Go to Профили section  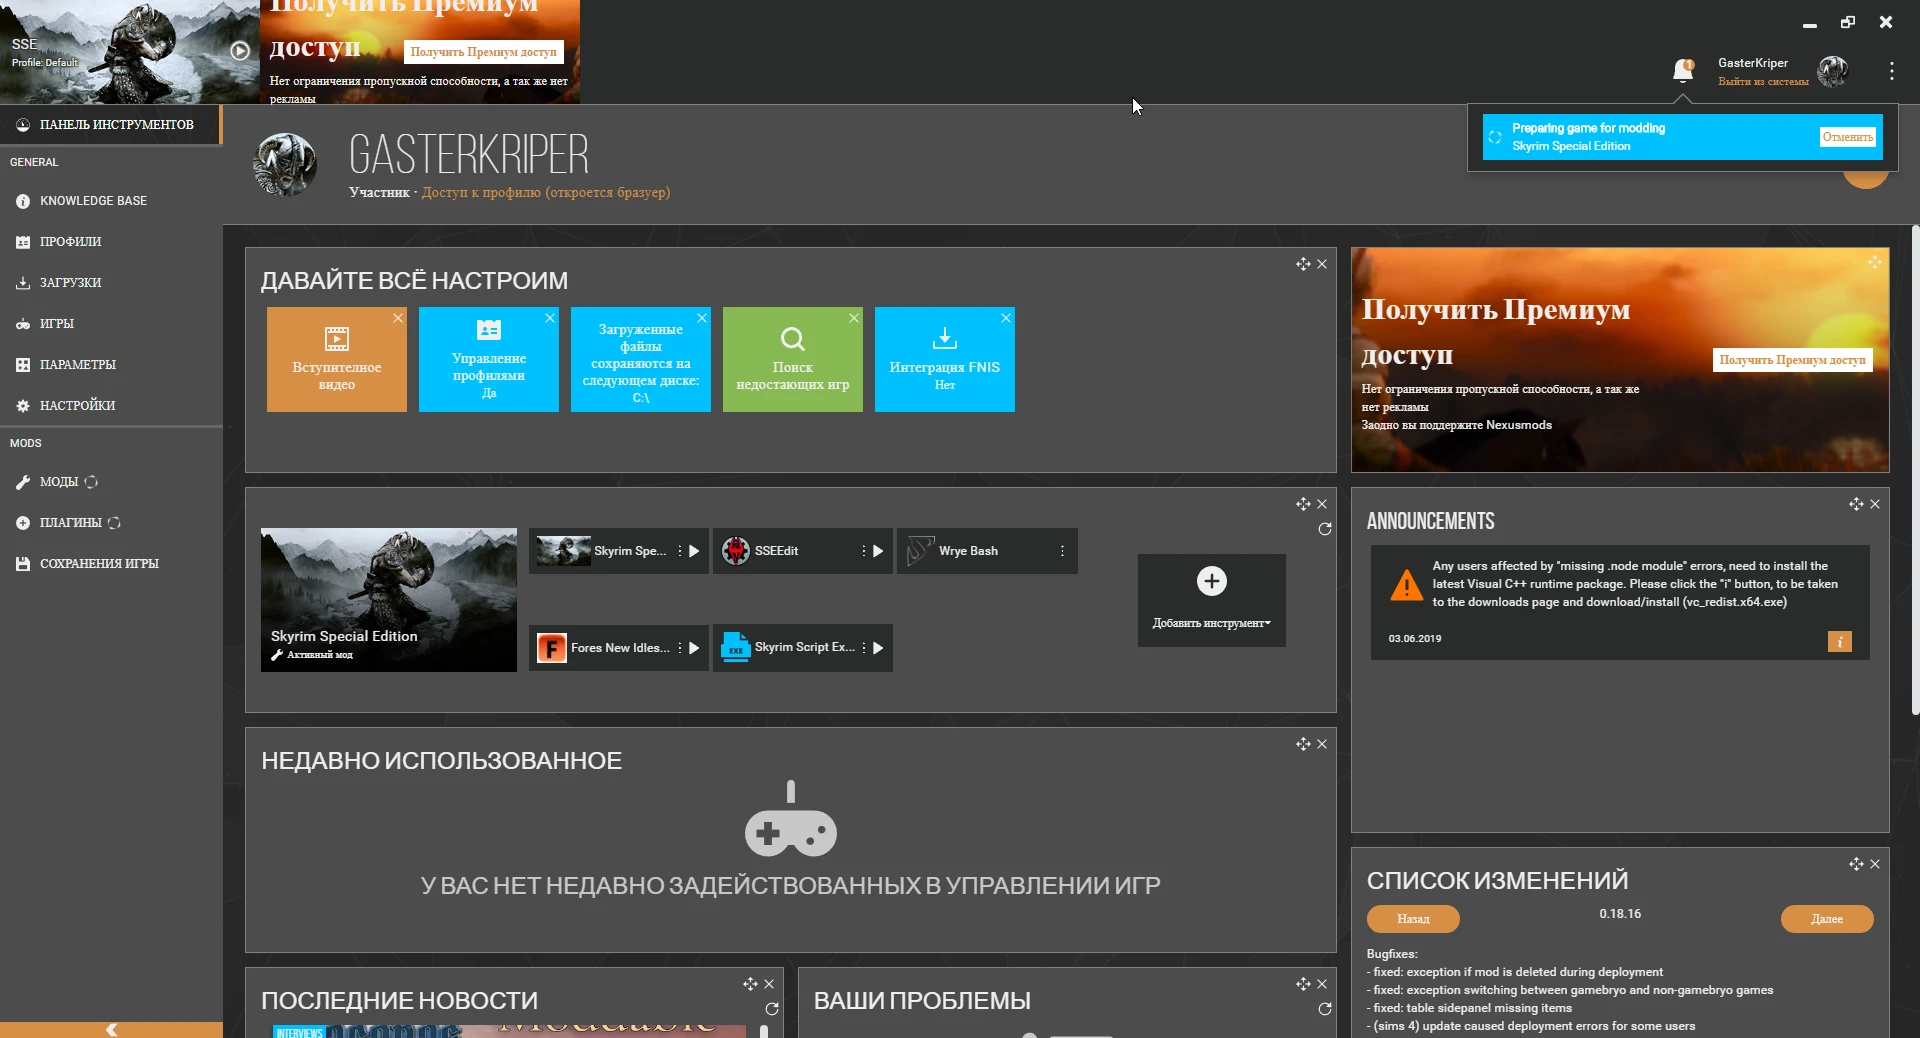tap(111, 242)
